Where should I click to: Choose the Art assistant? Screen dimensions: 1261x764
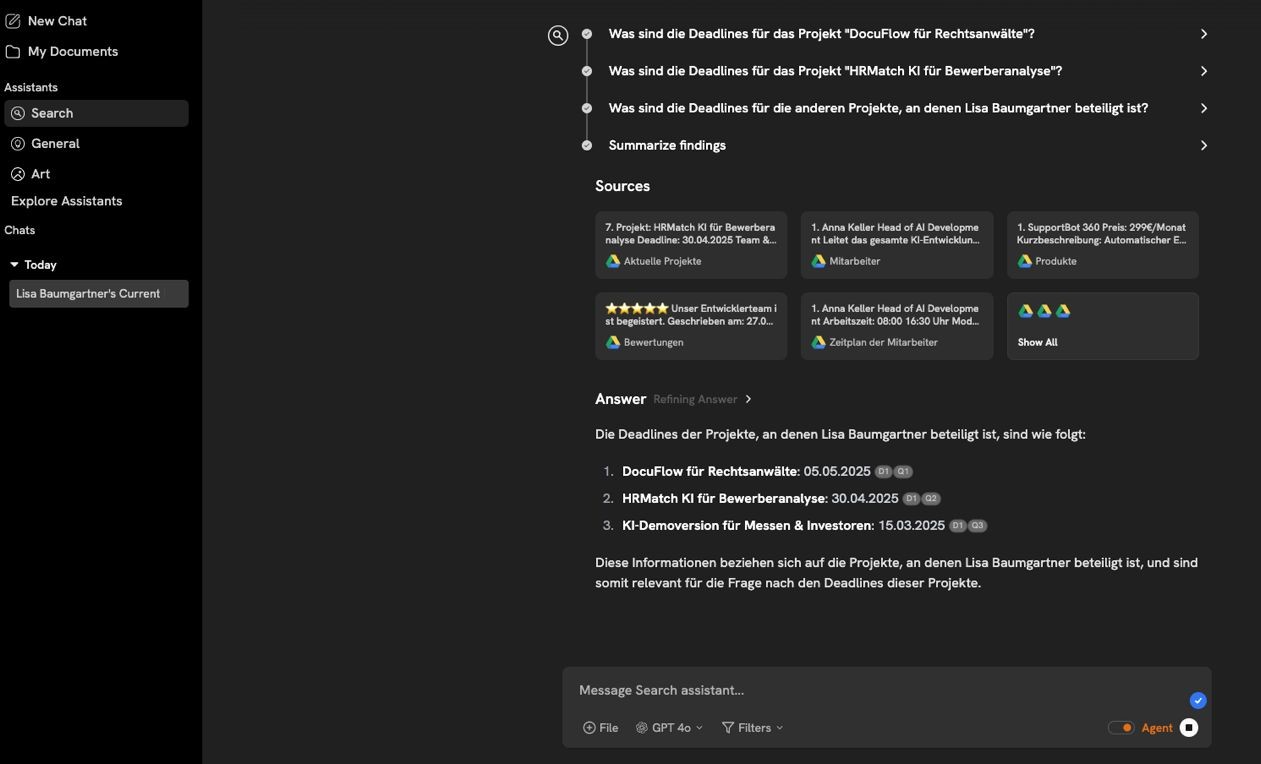(40, 174)
